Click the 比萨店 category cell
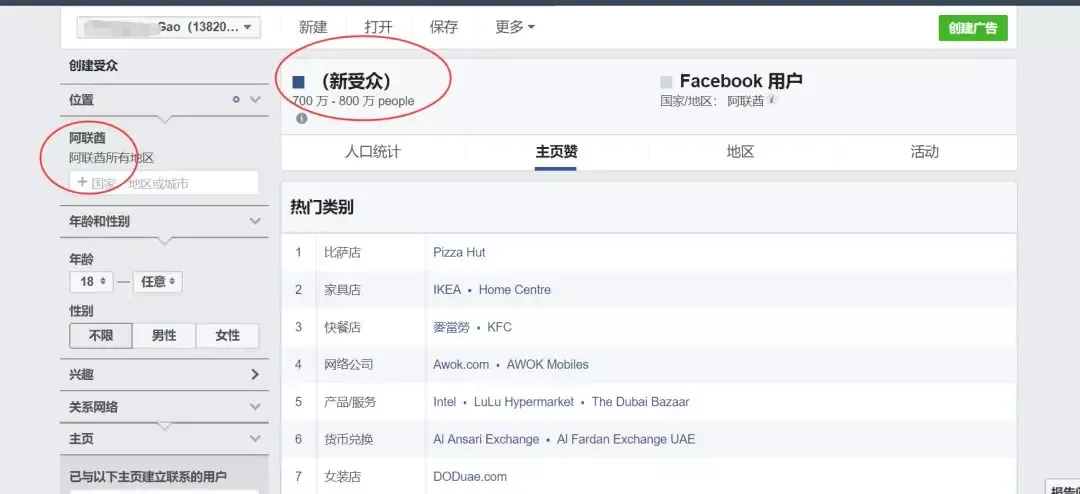1080x494 pixels. 342,252
